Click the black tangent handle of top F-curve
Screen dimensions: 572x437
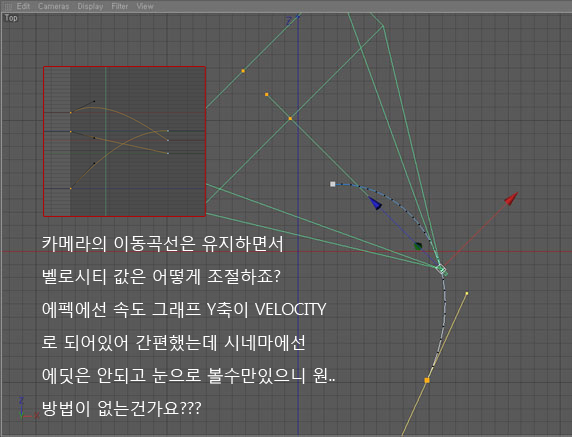(94, 101)
